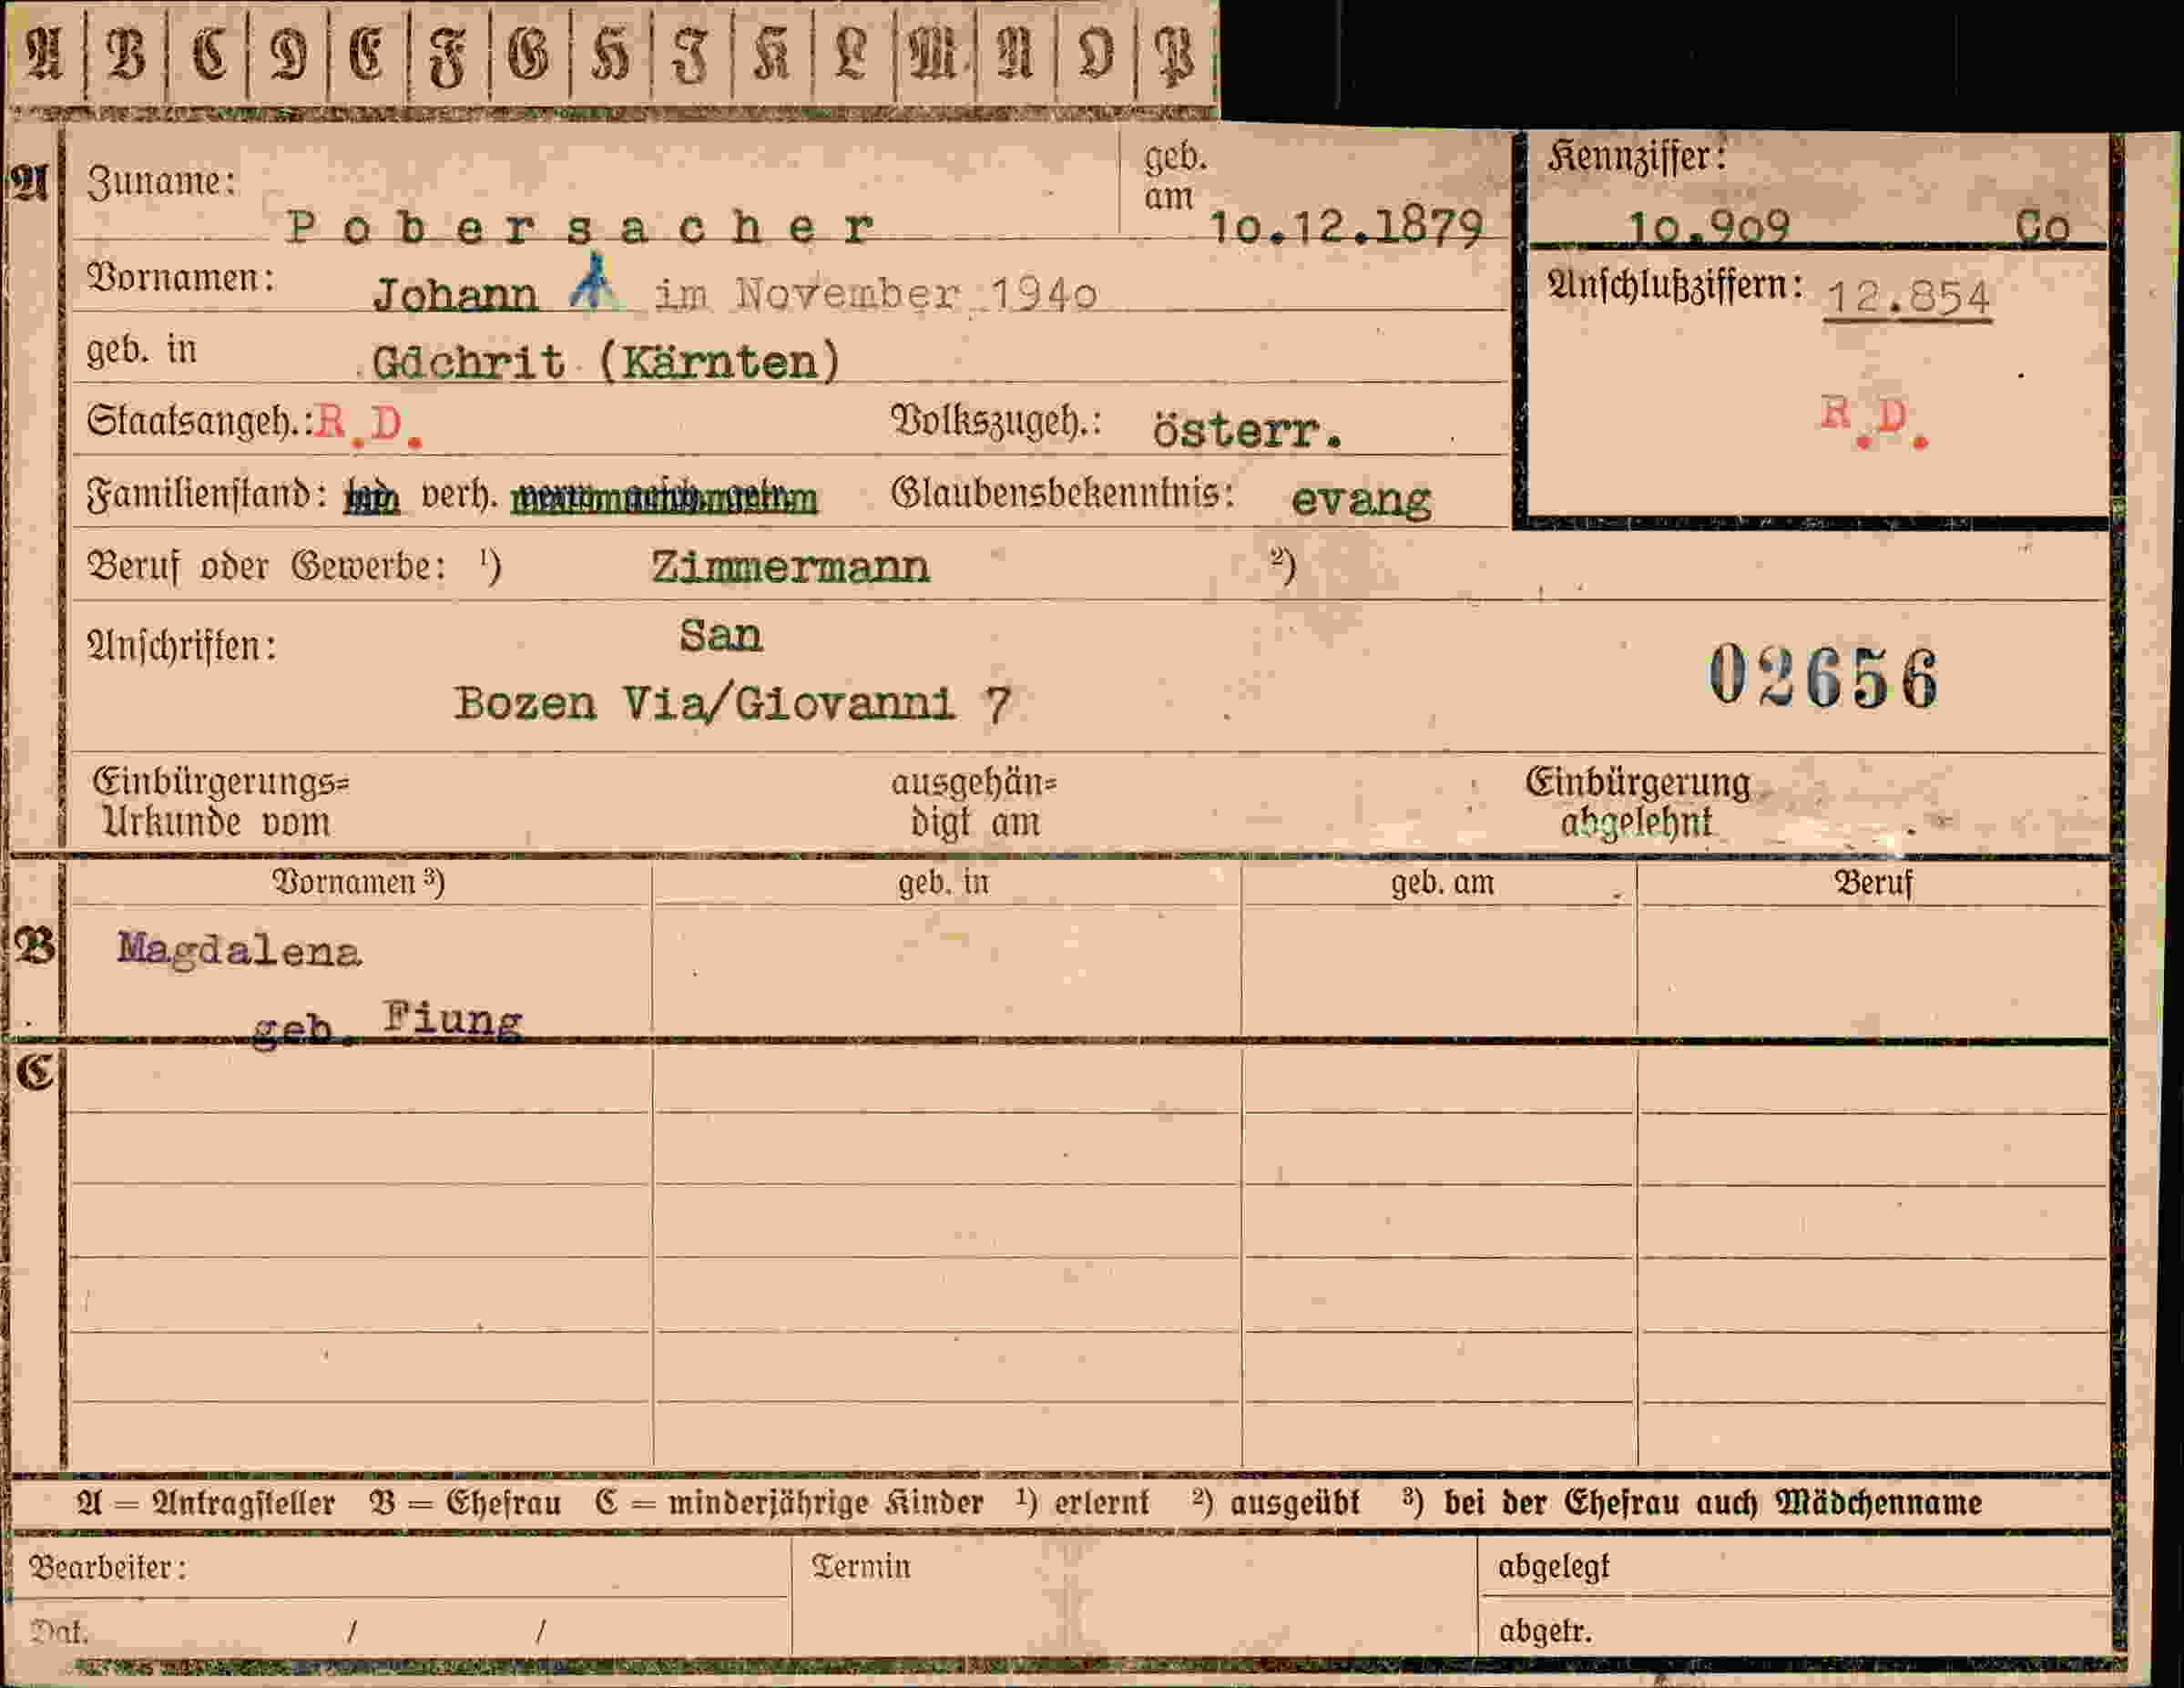Click the red "R.D." after Staatsangeh.
The height and width of the screenshot is (1688, 2184).
(369, 425)
